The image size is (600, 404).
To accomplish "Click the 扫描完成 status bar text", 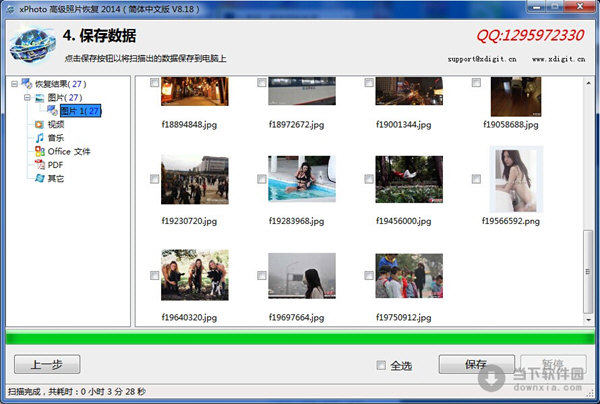I will [77, 391].
